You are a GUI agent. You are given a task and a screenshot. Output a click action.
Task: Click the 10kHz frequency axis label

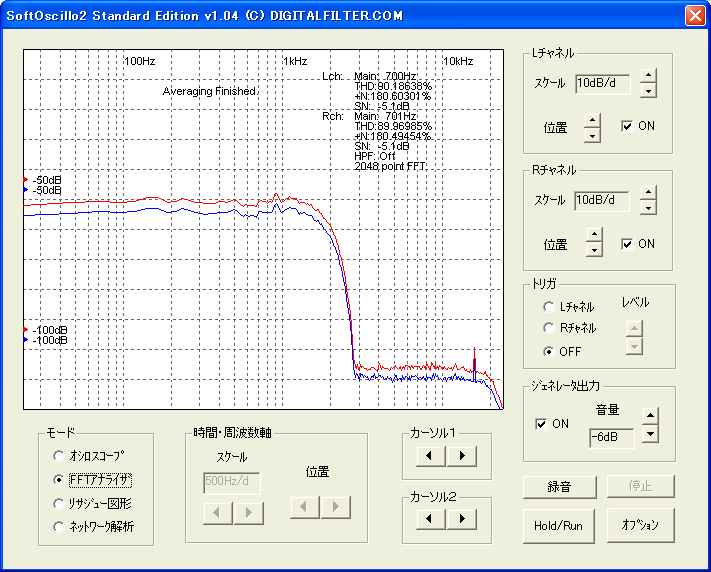tap(458, 61)
